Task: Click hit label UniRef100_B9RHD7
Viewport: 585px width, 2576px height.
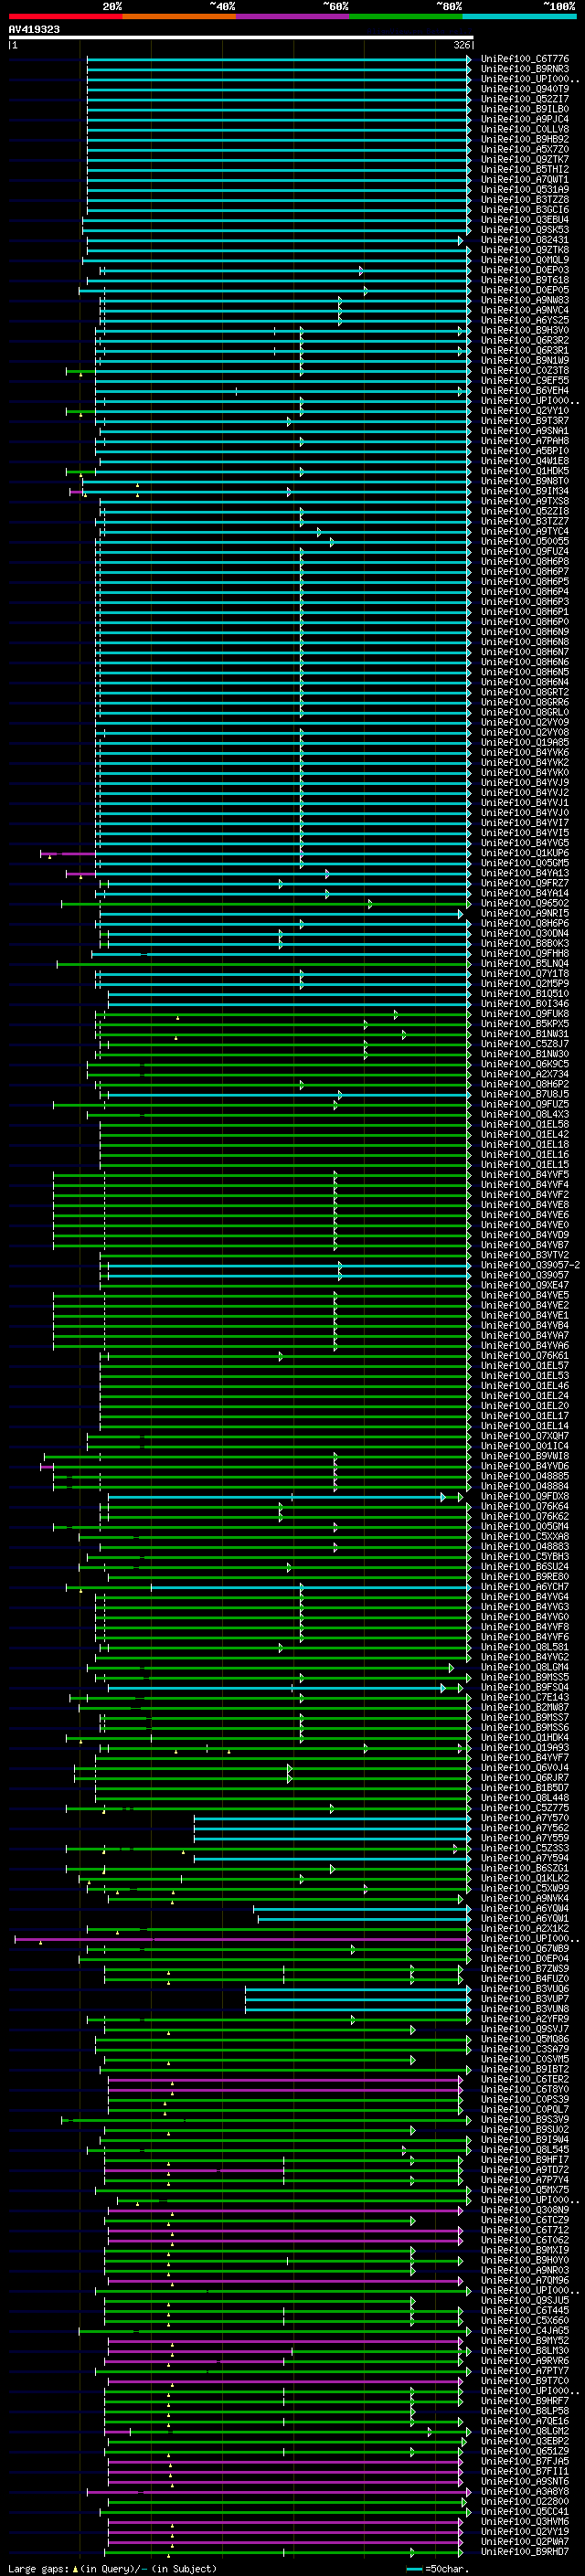Action: click(x=525, y=2552)
